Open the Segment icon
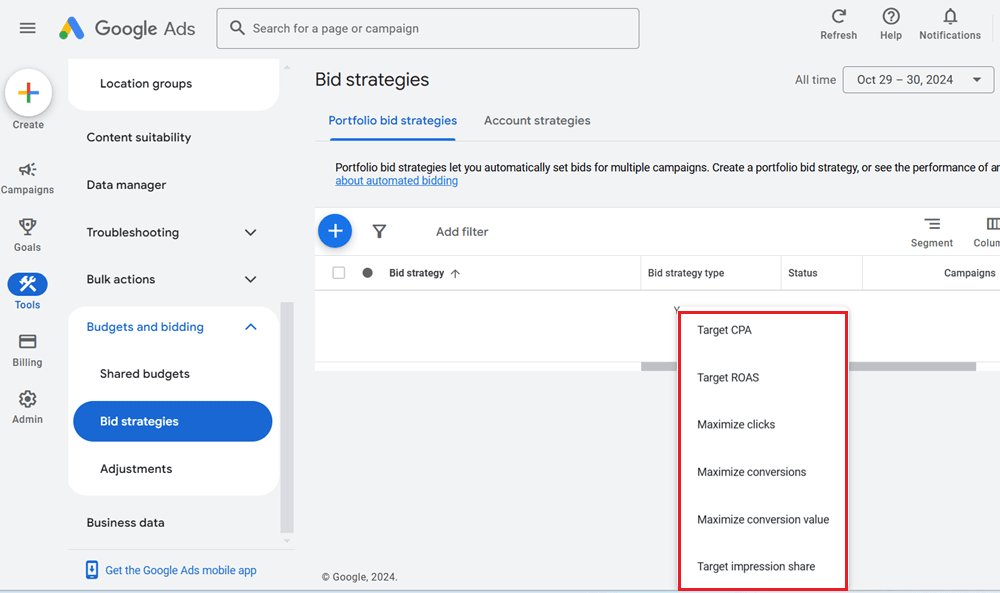 [932, 225]
